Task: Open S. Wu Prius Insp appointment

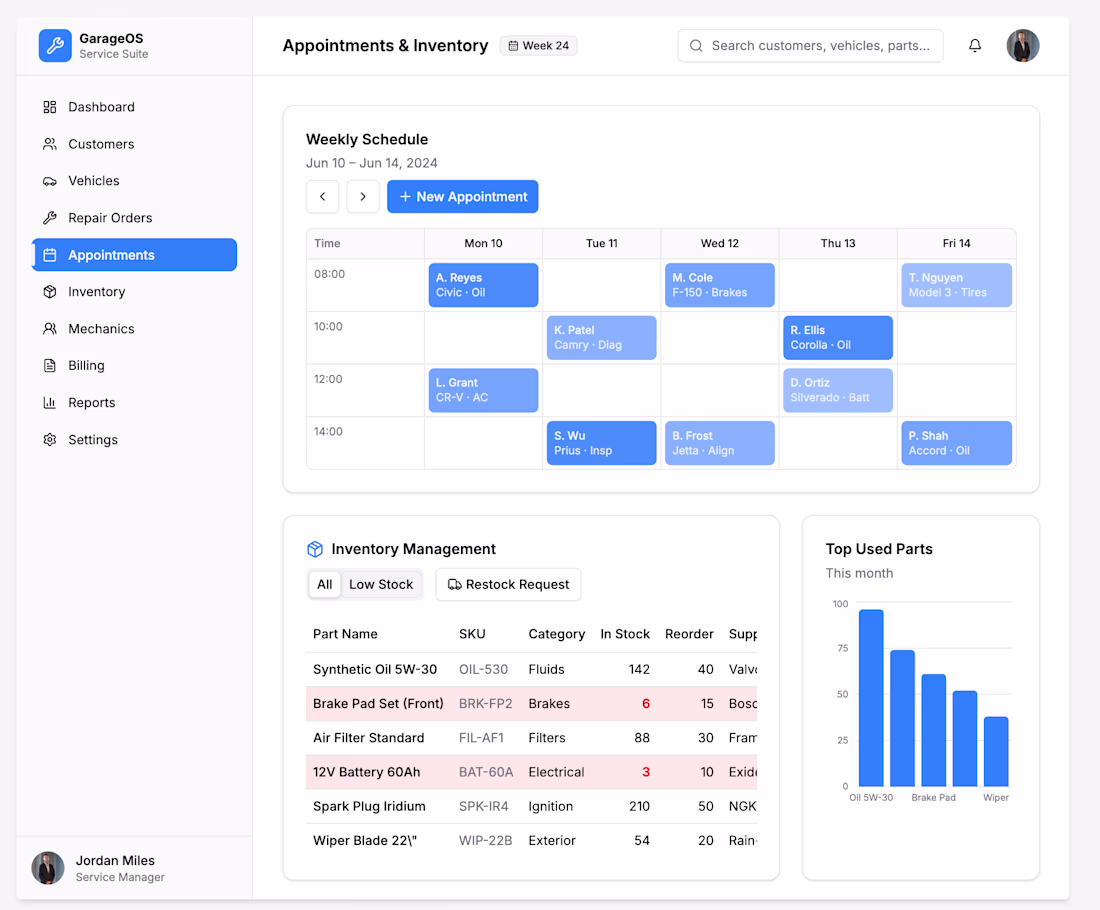Action: (602, 443)
